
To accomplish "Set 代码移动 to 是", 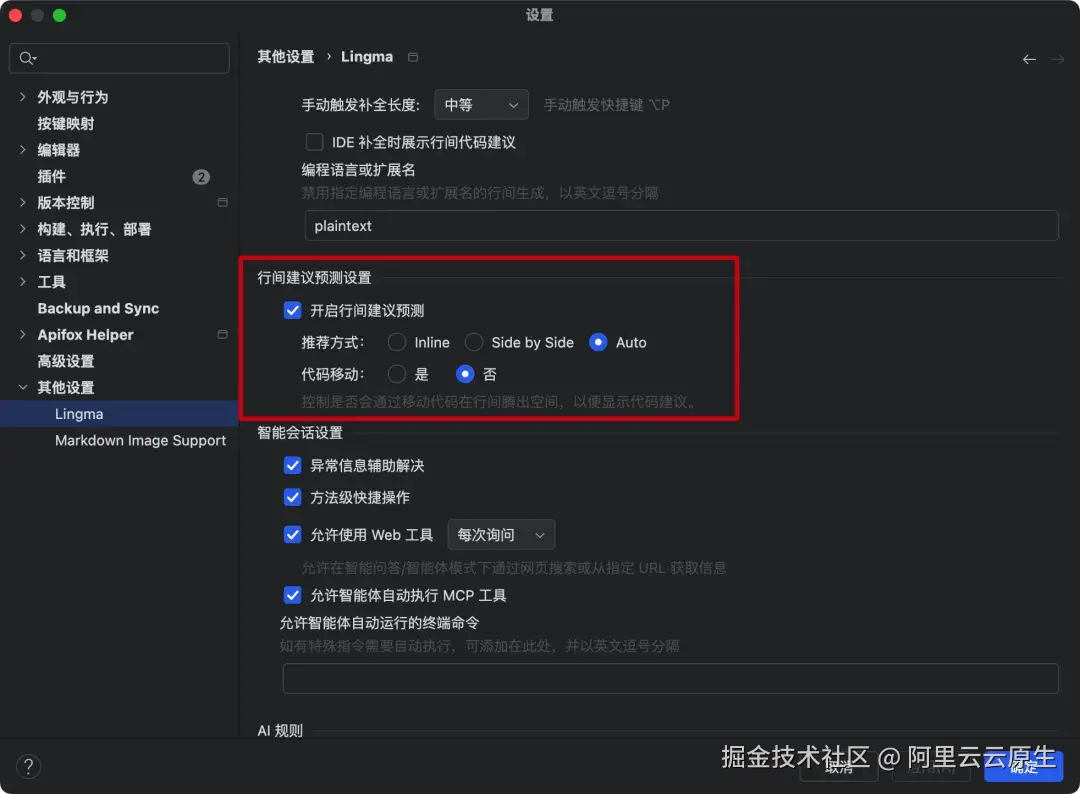I will coord(396,374).
